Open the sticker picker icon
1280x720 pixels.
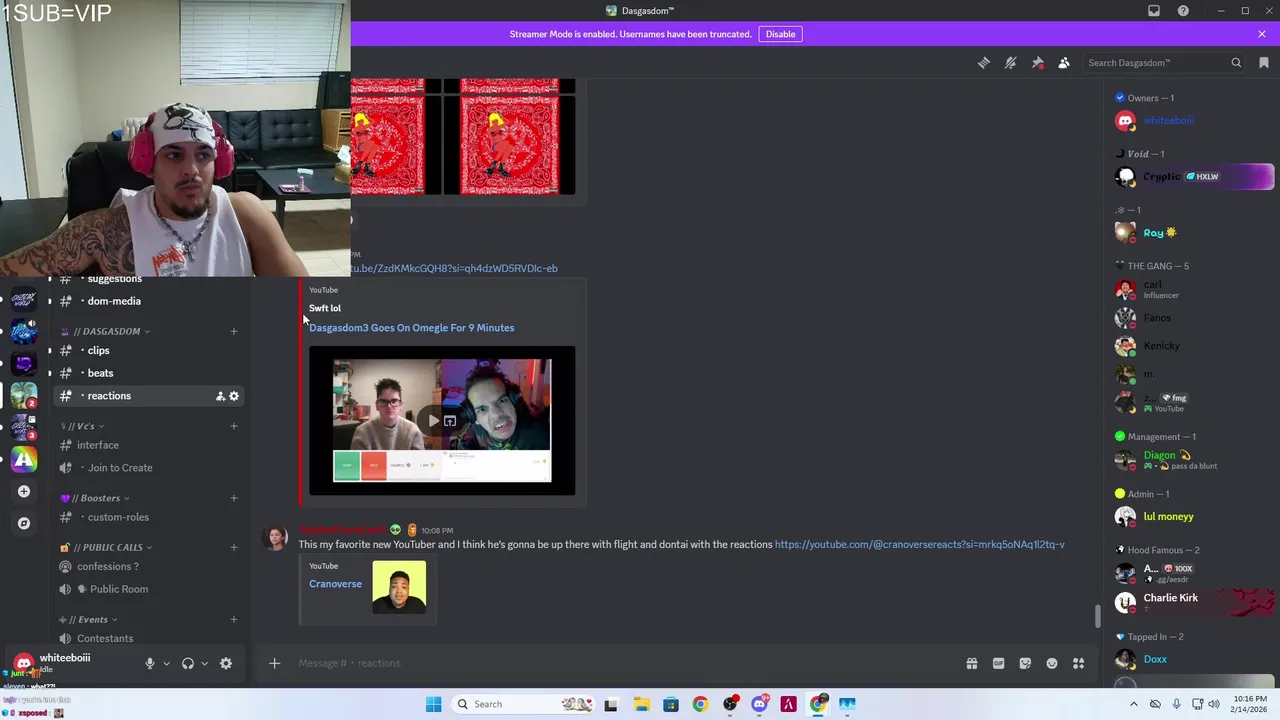[x=1025, y=663]
